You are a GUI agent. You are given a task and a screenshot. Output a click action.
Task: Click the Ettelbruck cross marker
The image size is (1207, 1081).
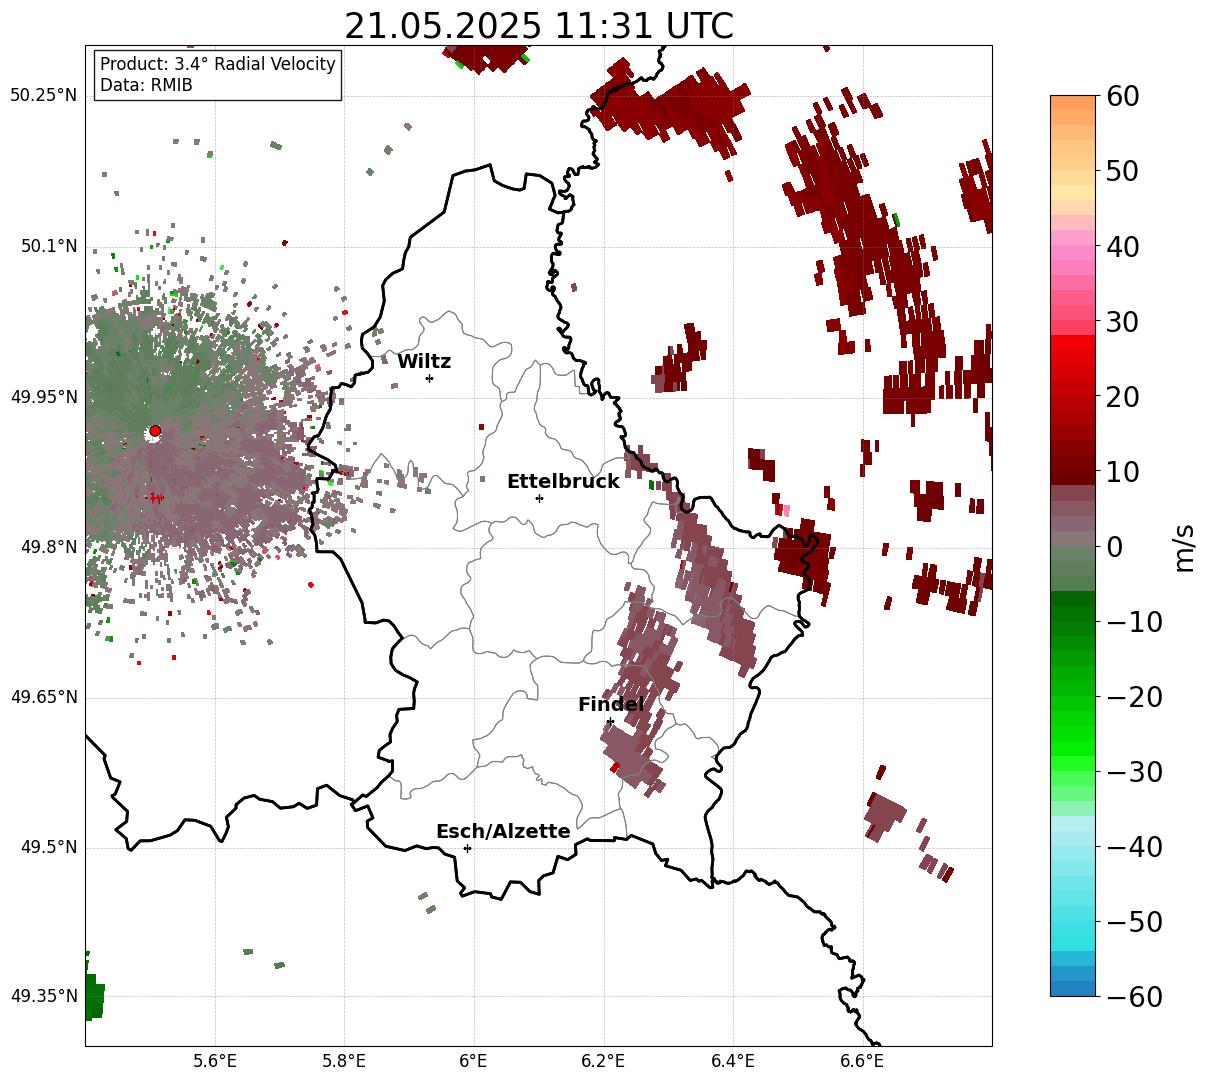tap(539, 498)
